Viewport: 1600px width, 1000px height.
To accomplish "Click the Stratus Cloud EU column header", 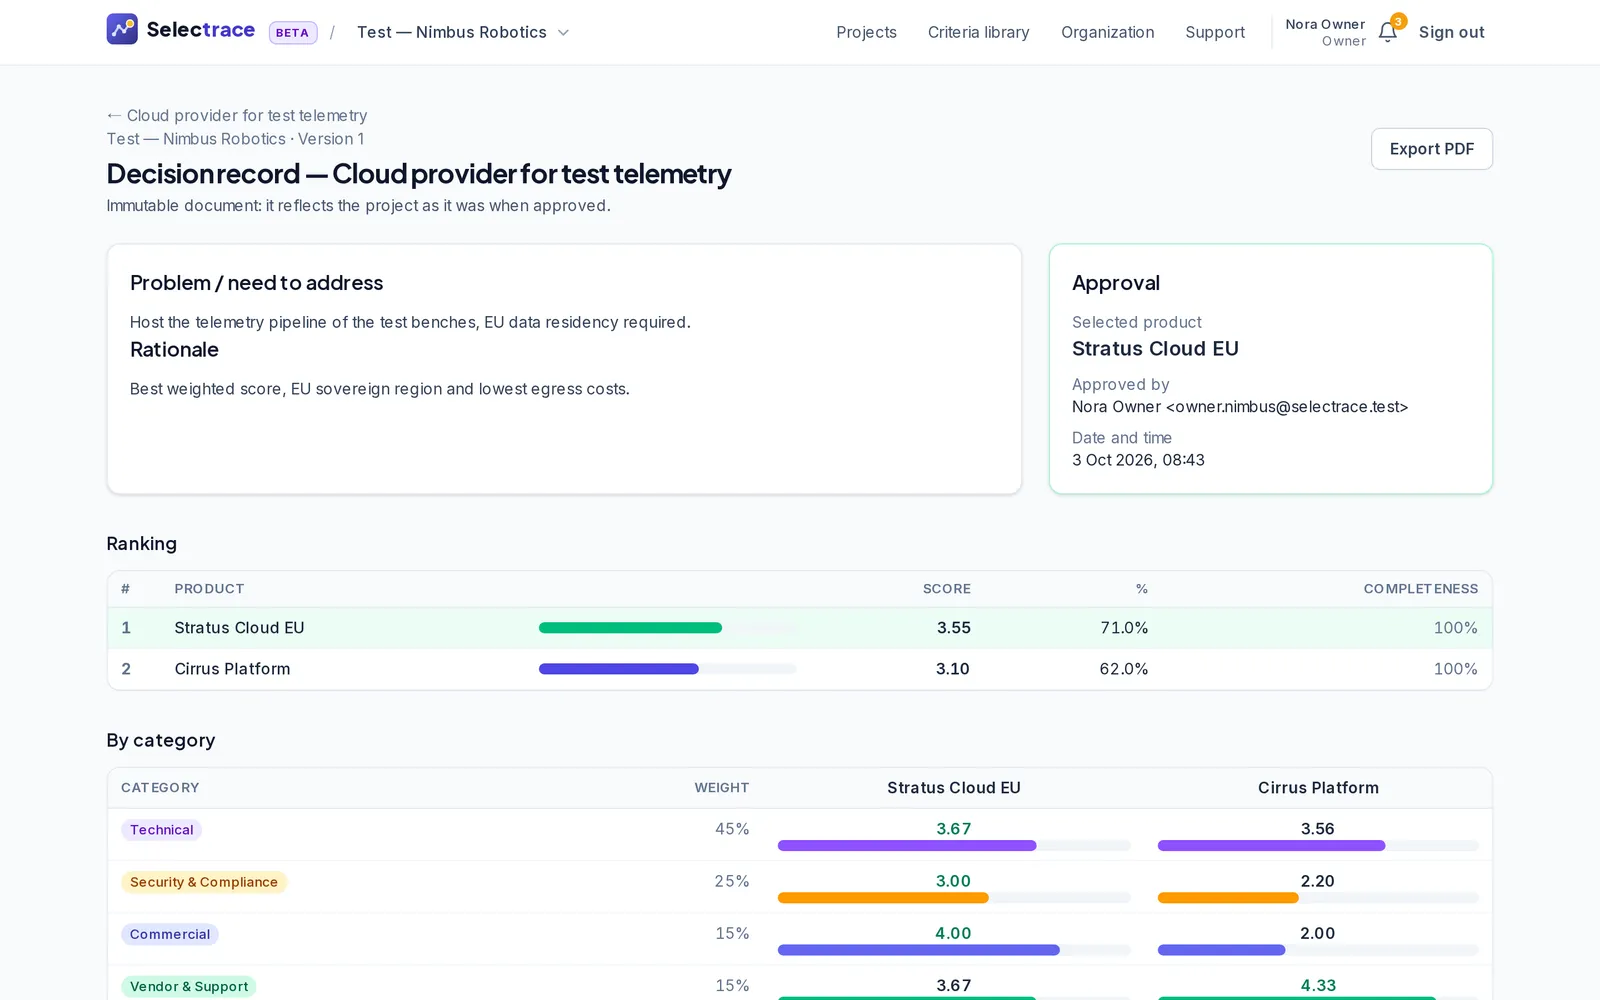I will (954, 788).
